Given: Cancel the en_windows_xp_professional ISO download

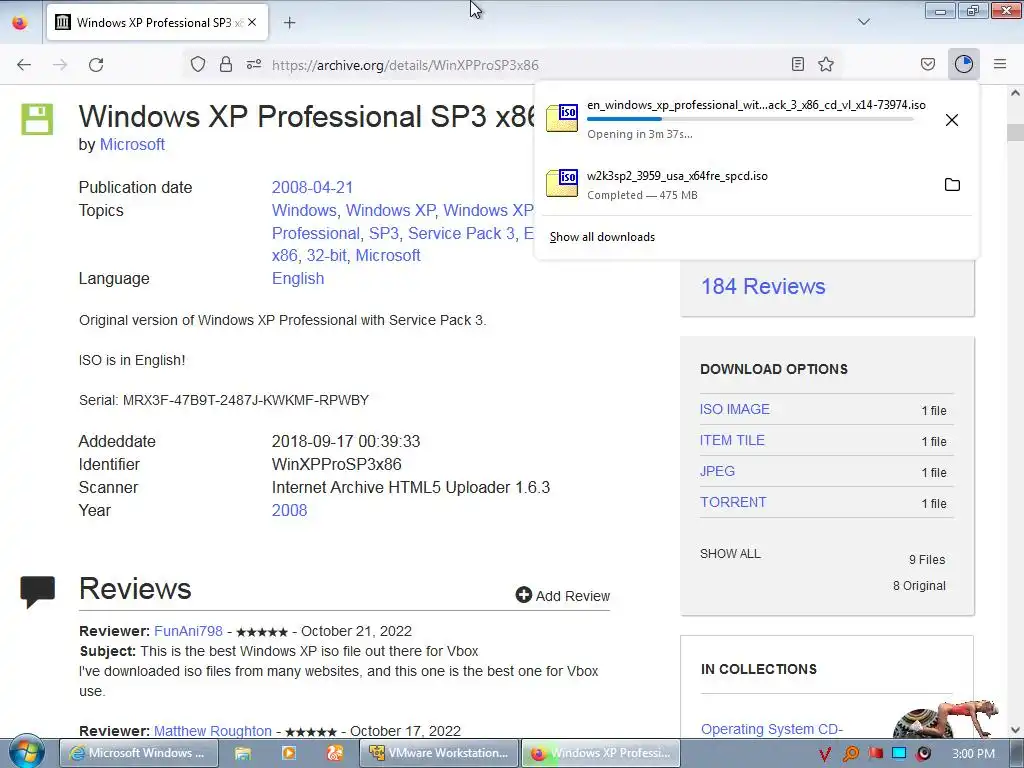Looking at the screenshot, I should [952, 120].
